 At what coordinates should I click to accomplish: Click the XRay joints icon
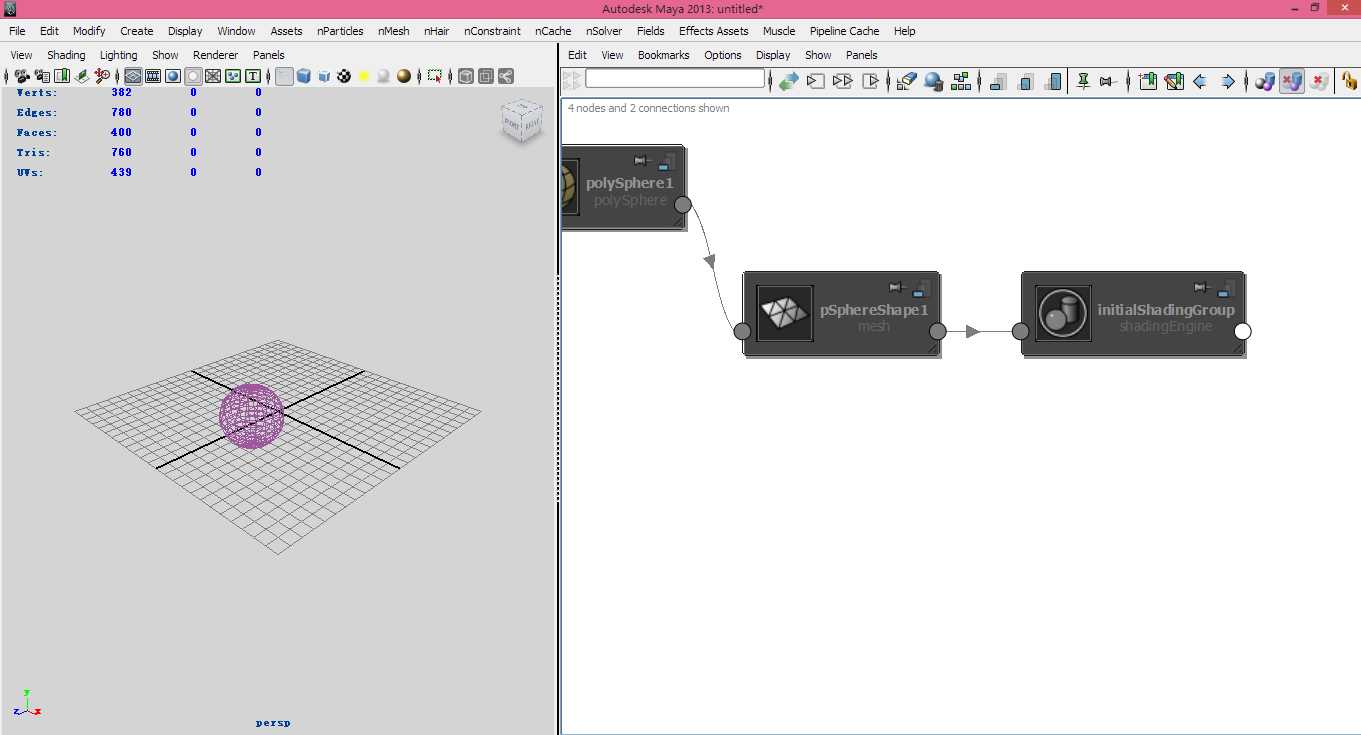coord(506,76)
